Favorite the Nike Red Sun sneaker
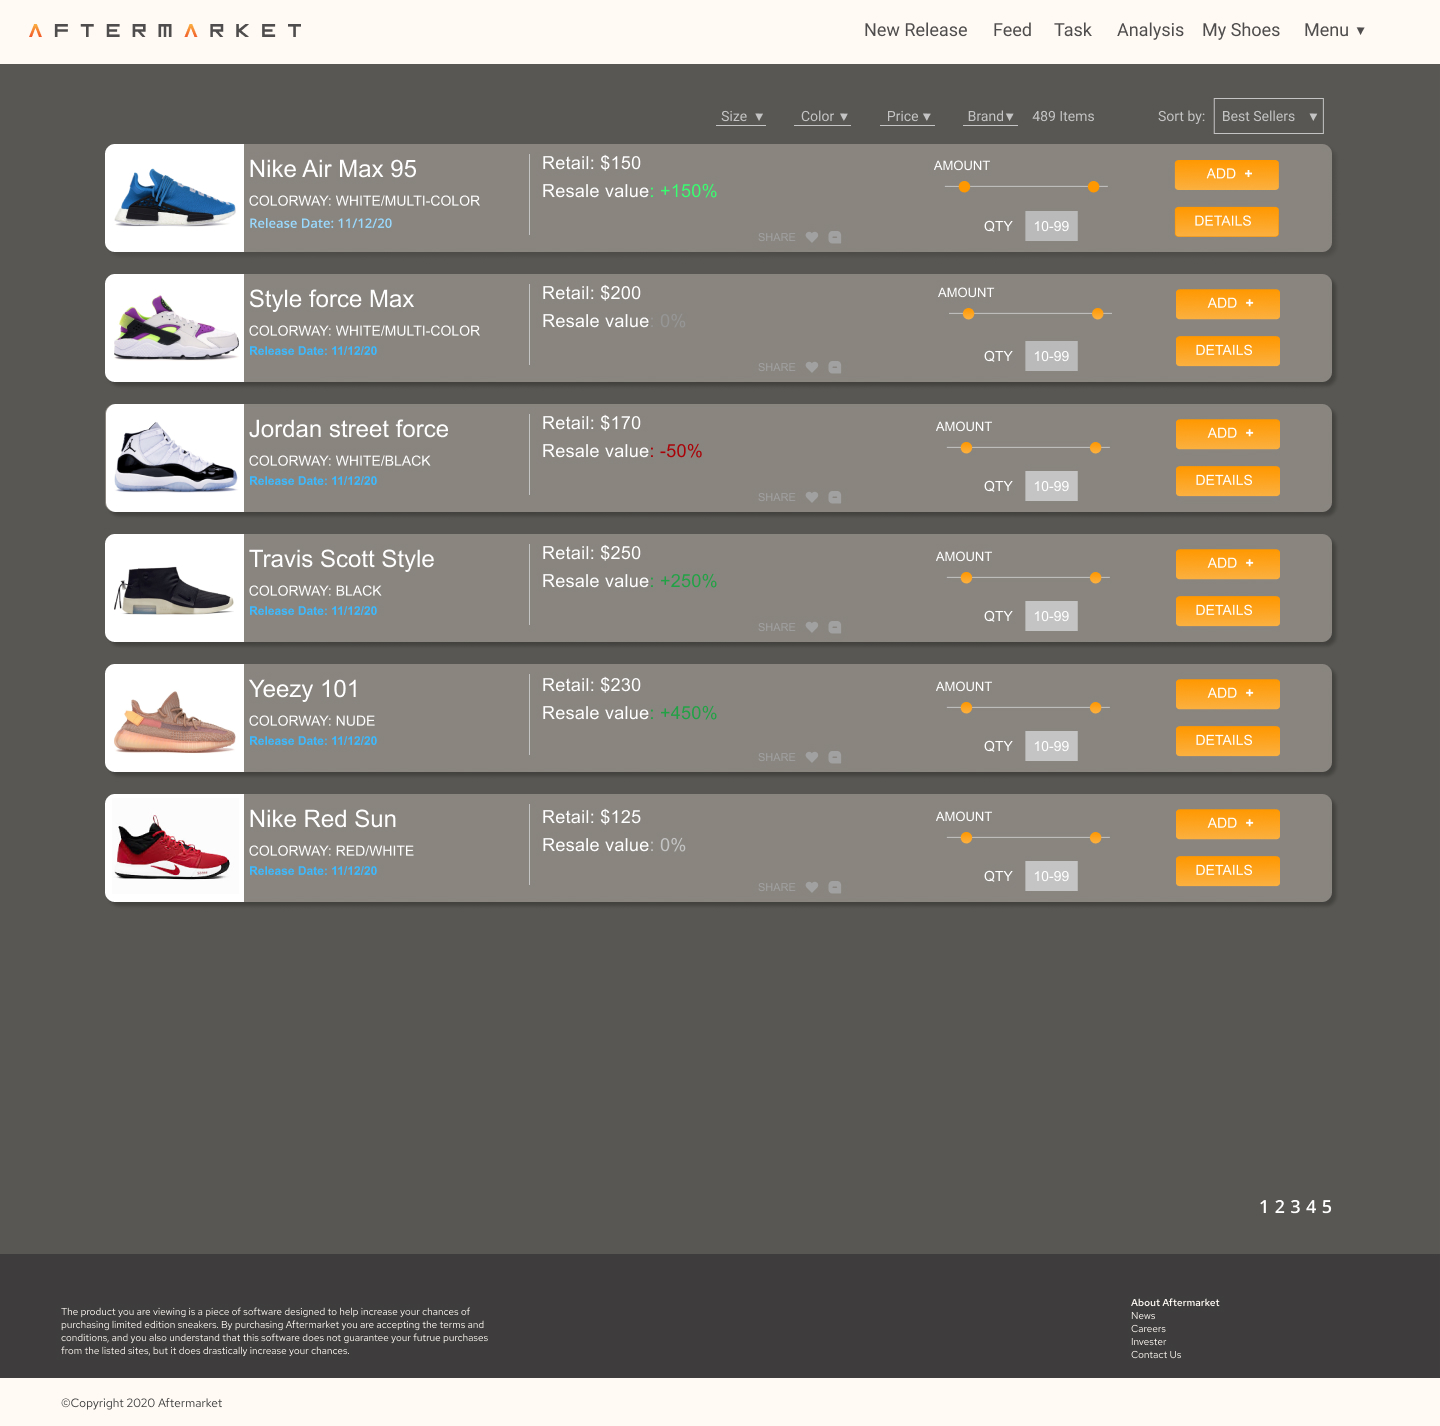Screen dimensions: 1440x1426 pyautogui.click(x=811, y=887)
